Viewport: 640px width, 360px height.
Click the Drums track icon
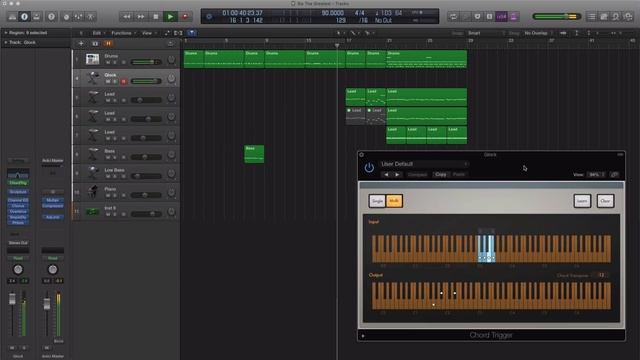click(x=92, y=59)
